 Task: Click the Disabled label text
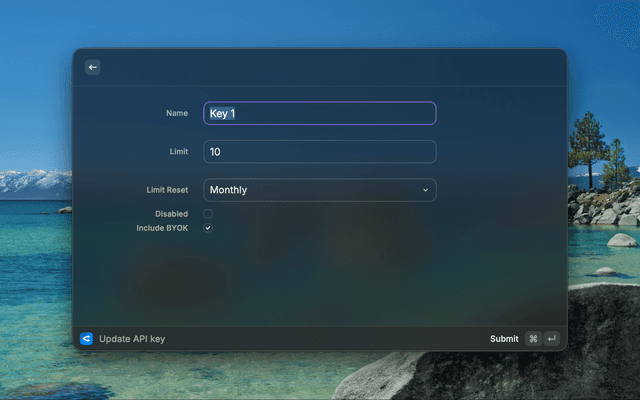[171, 214]
